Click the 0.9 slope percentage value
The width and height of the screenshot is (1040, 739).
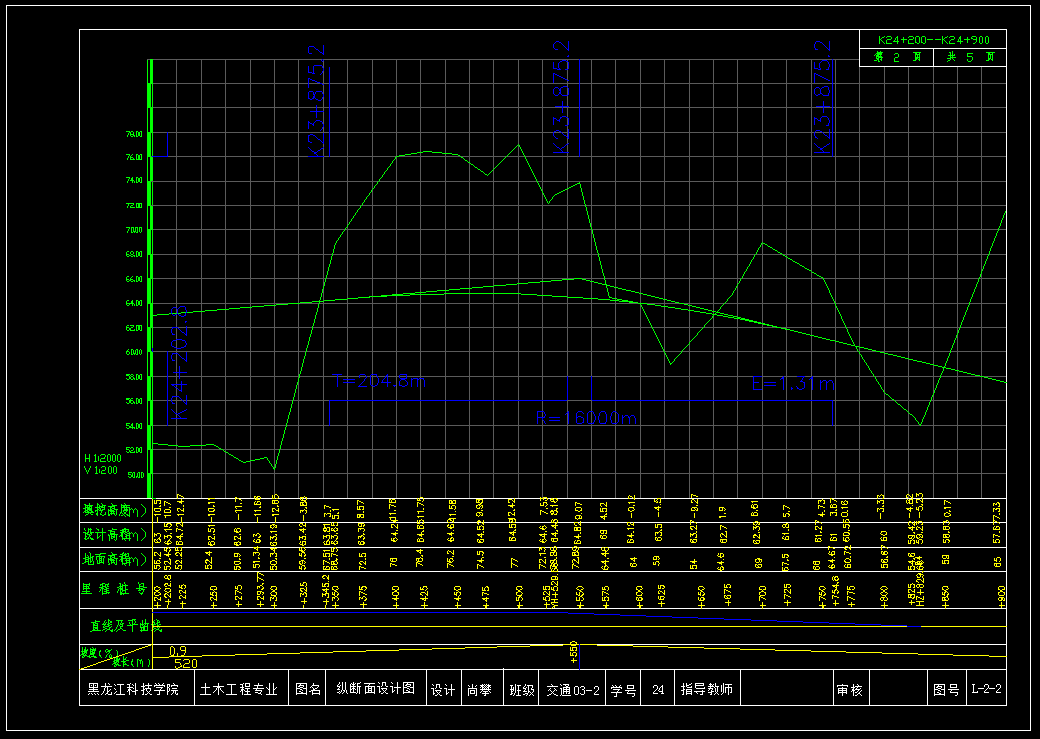(x=178, y=651)
